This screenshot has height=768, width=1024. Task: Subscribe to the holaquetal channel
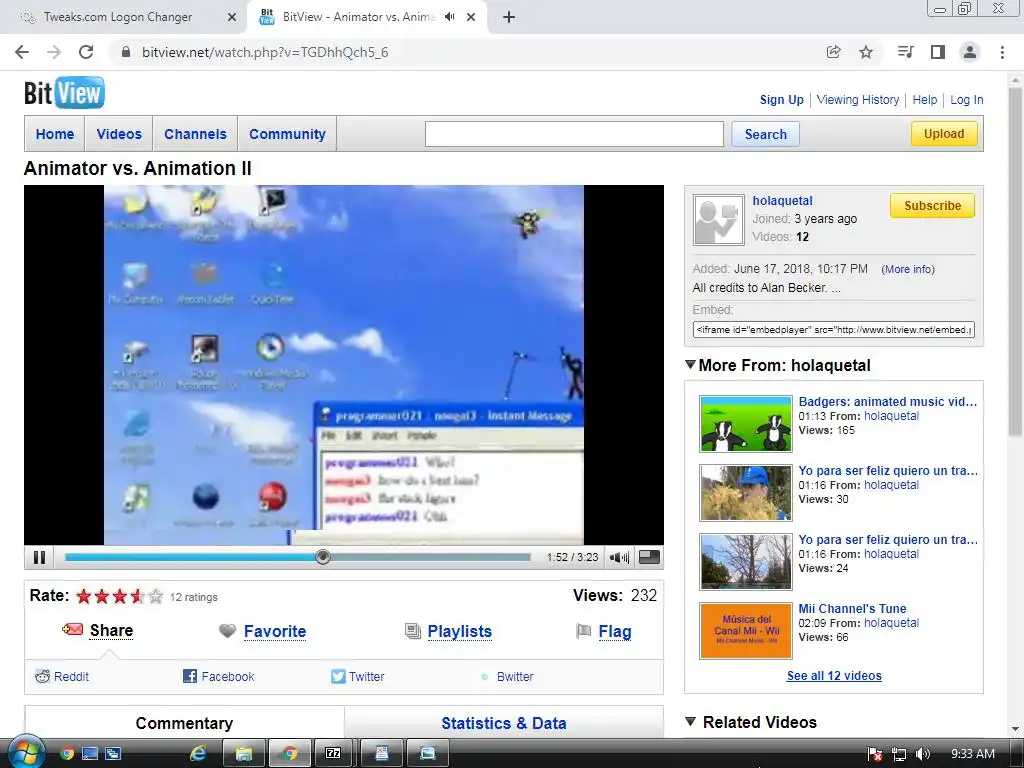(x=932, y=206)
